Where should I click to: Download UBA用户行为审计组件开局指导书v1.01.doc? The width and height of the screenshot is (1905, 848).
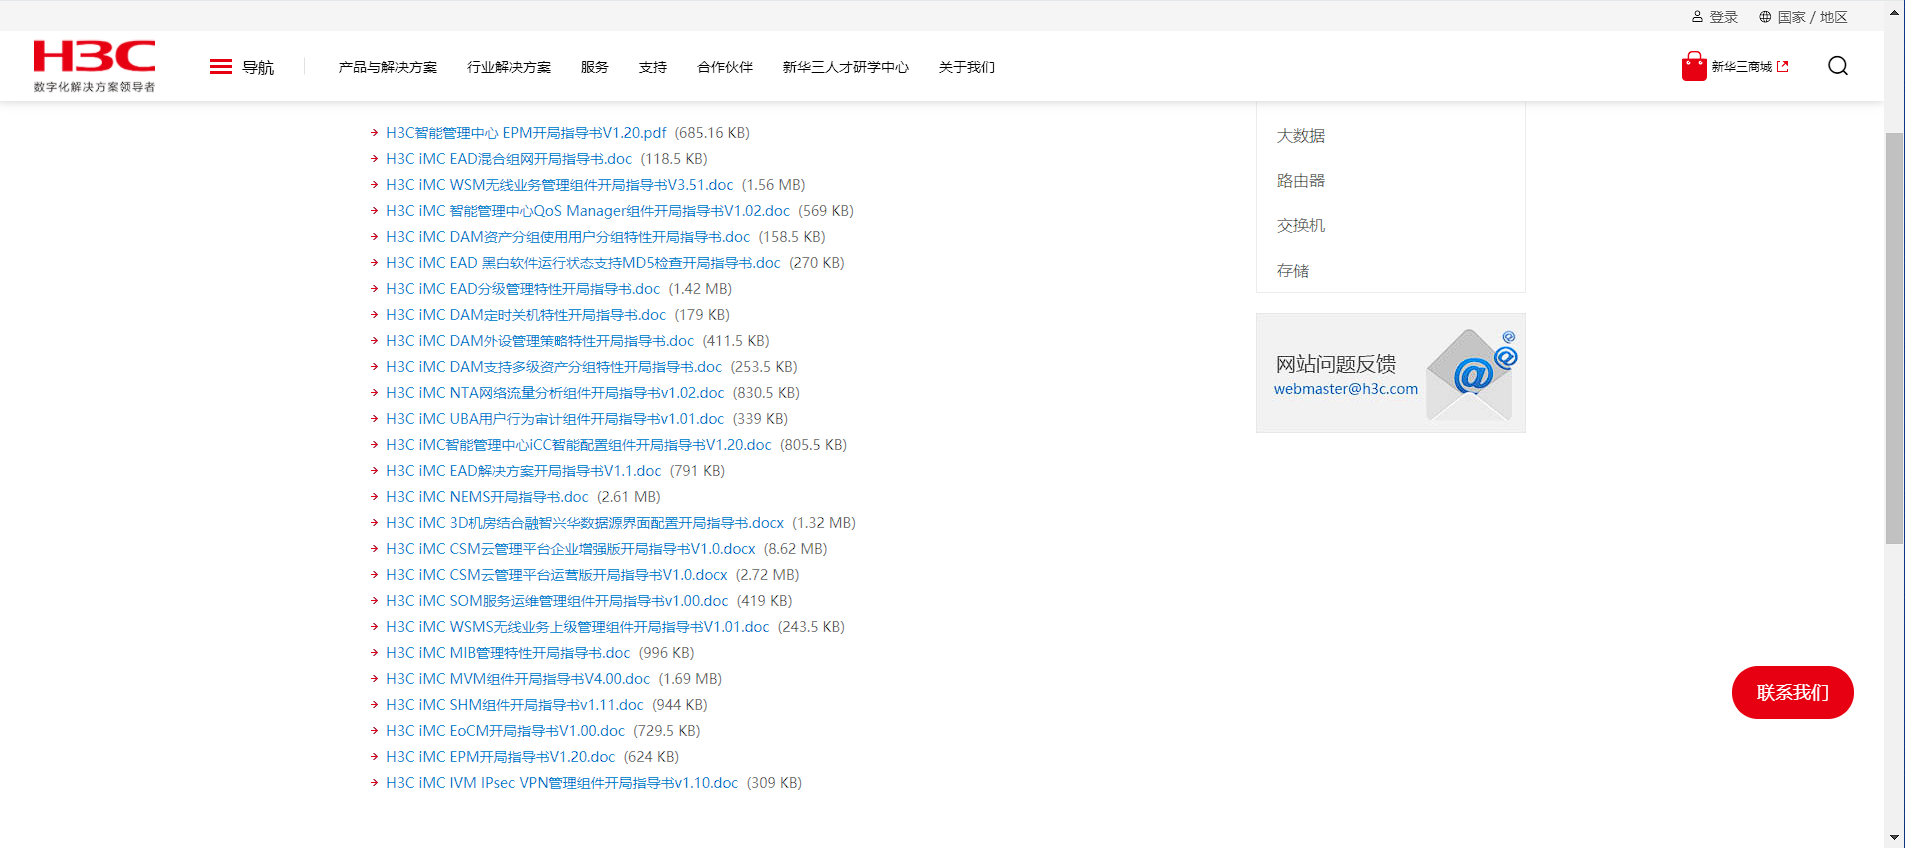[x=555, y=419]
